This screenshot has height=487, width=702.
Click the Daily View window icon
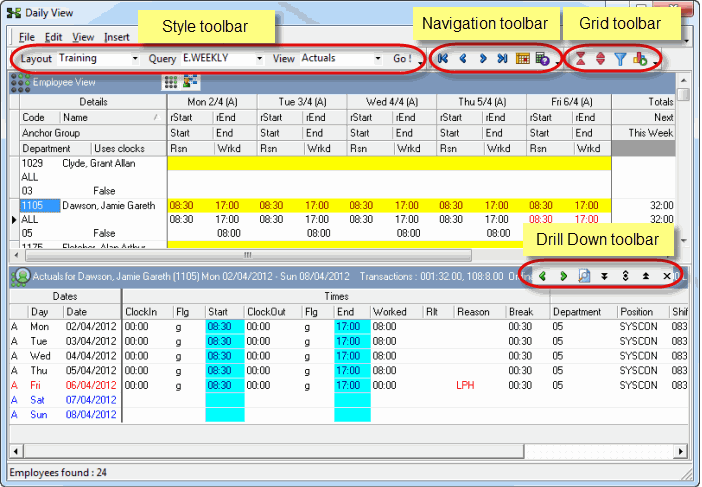click(14, 13)
